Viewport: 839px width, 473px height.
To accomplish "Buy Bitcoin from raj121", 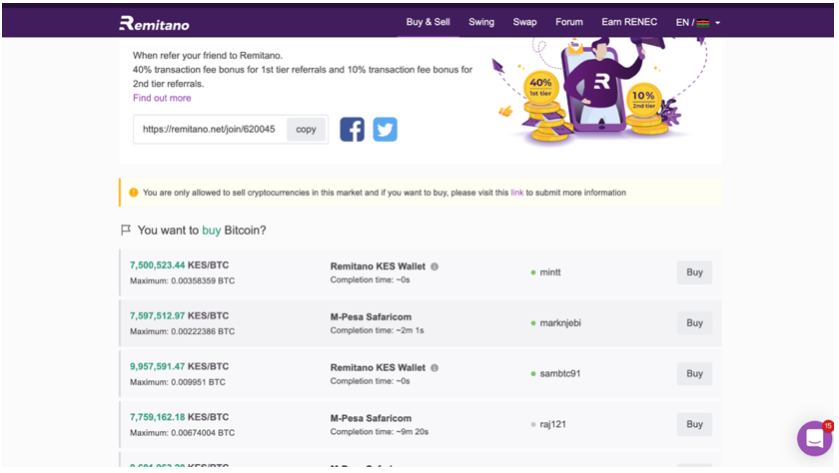I will pos(694,424).
